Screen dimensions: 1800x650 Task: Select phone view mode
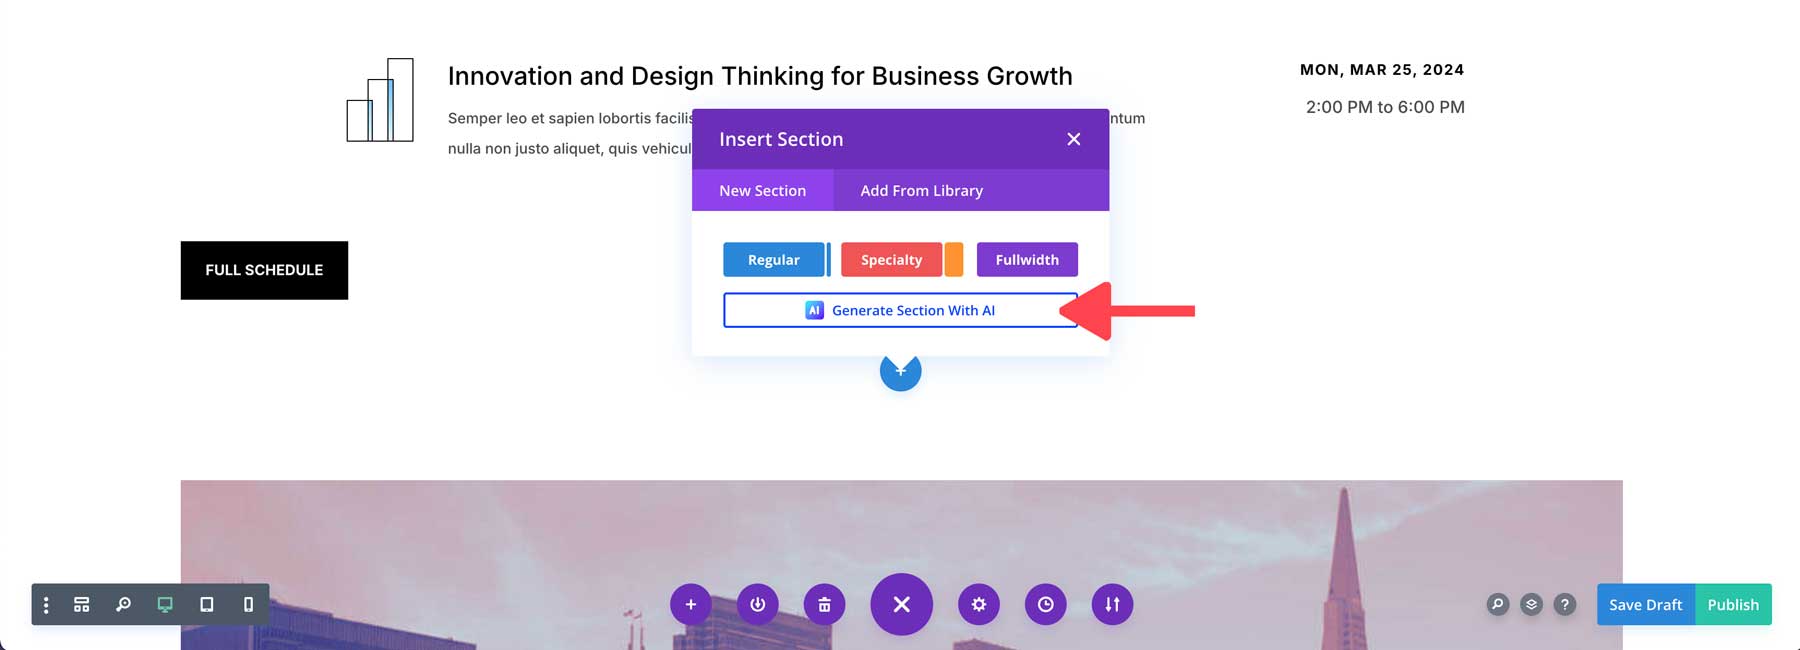(x=248, y=605)
